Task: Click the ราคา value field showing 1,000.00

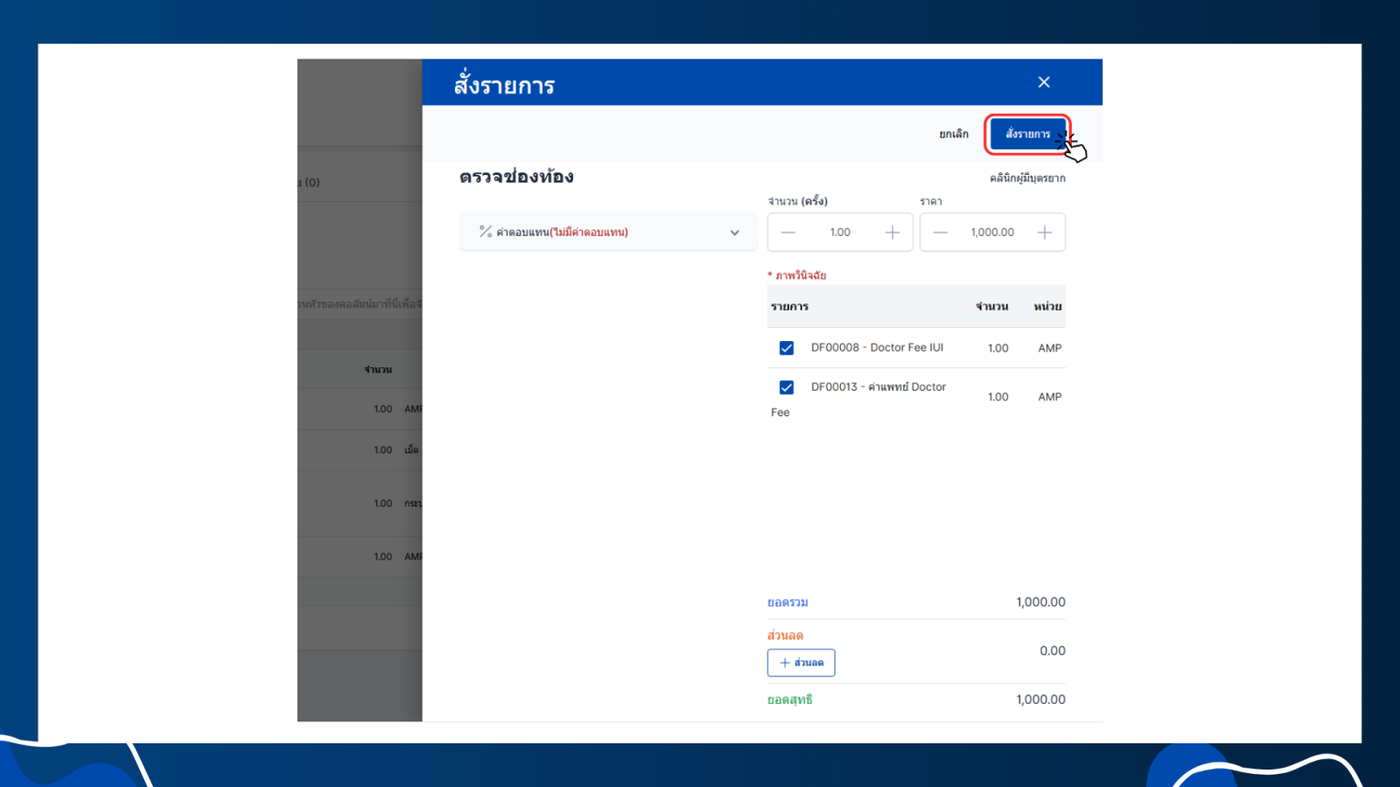Action: click(992, 232)
